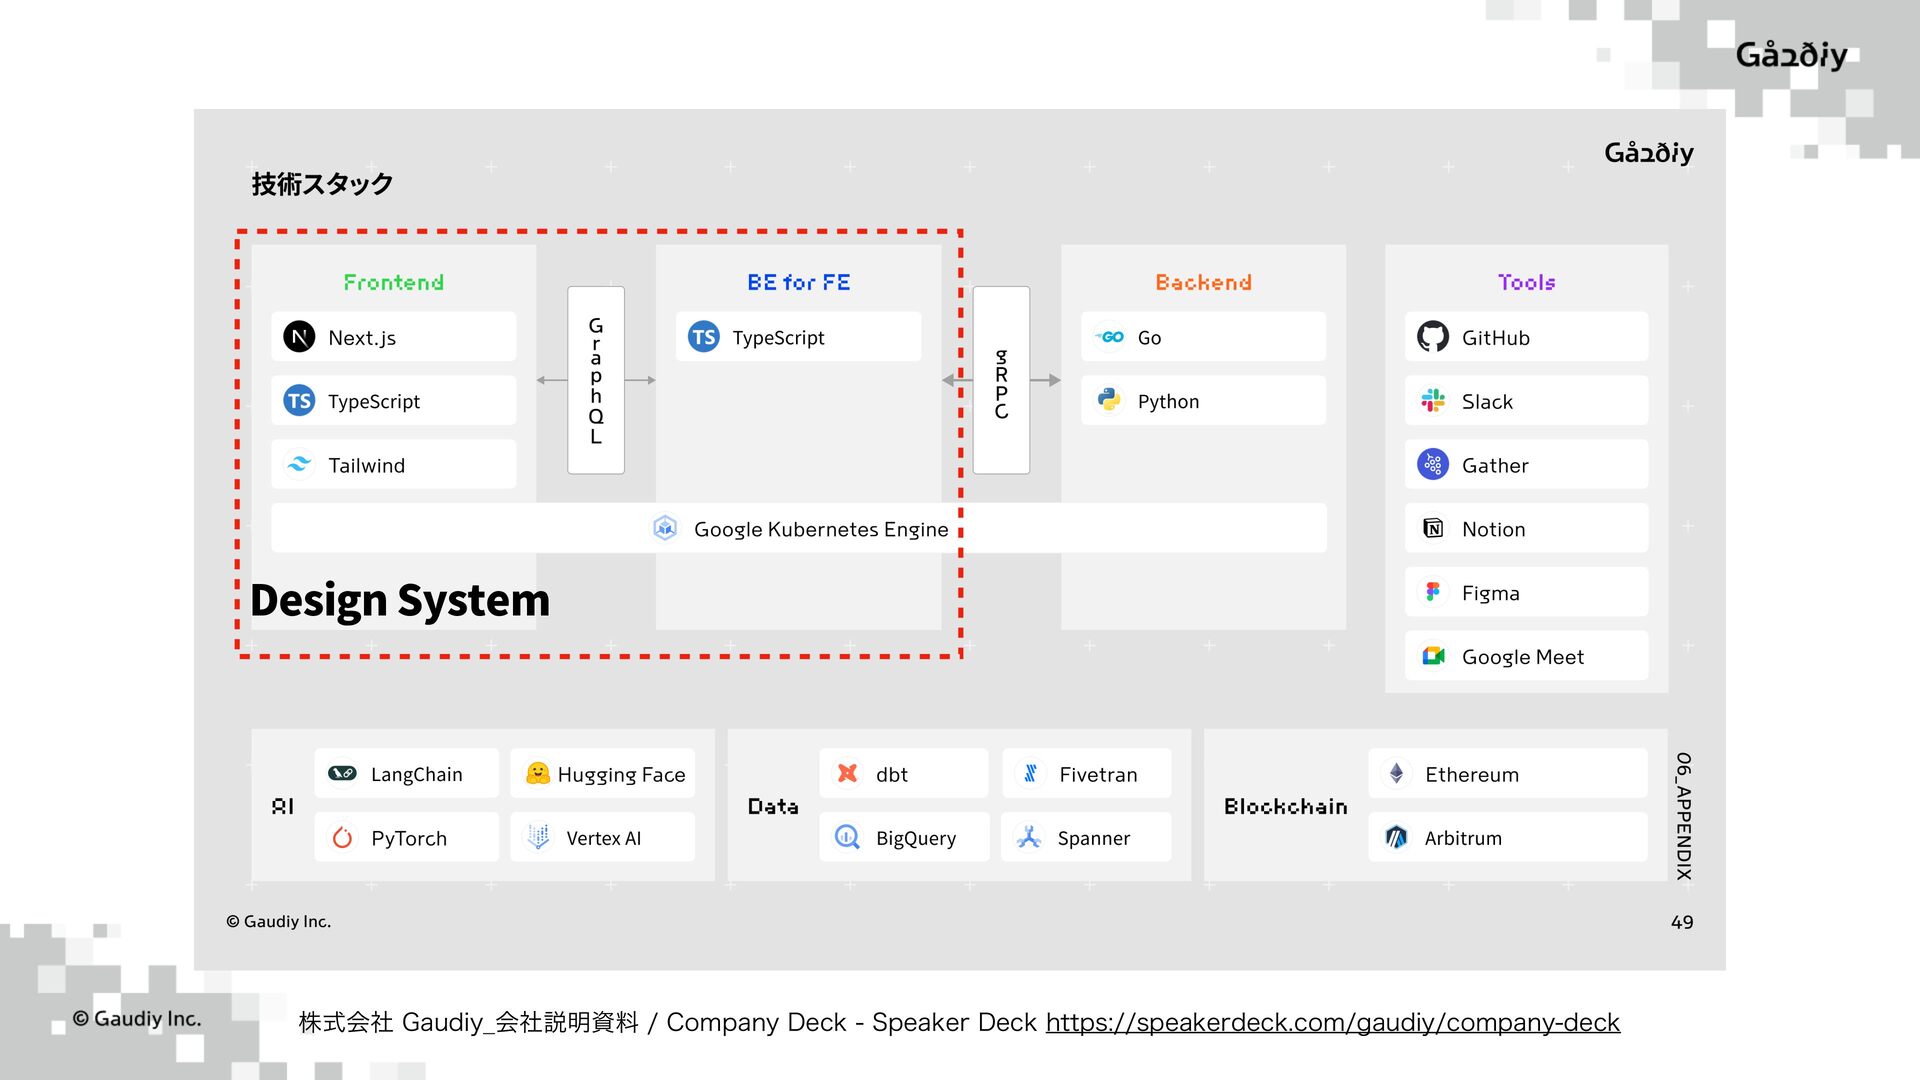Select the vertical gRPC box

(x=1001, y=380)
